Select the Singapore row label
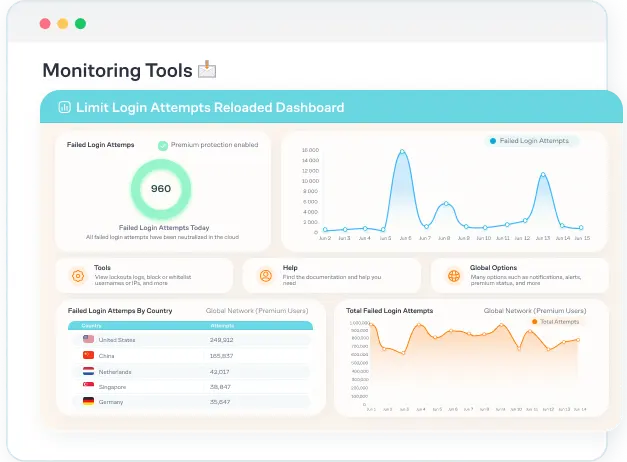 [112, 387]
